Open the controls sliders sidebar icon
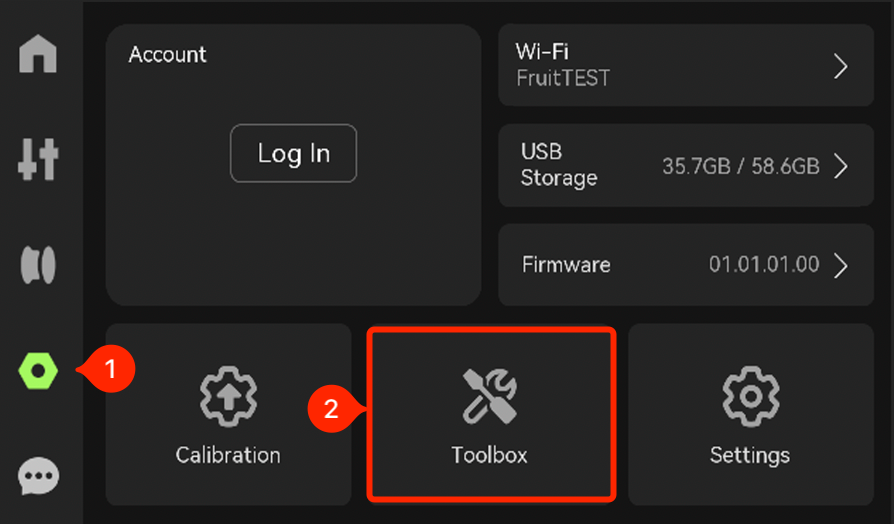 pos(38,159)
